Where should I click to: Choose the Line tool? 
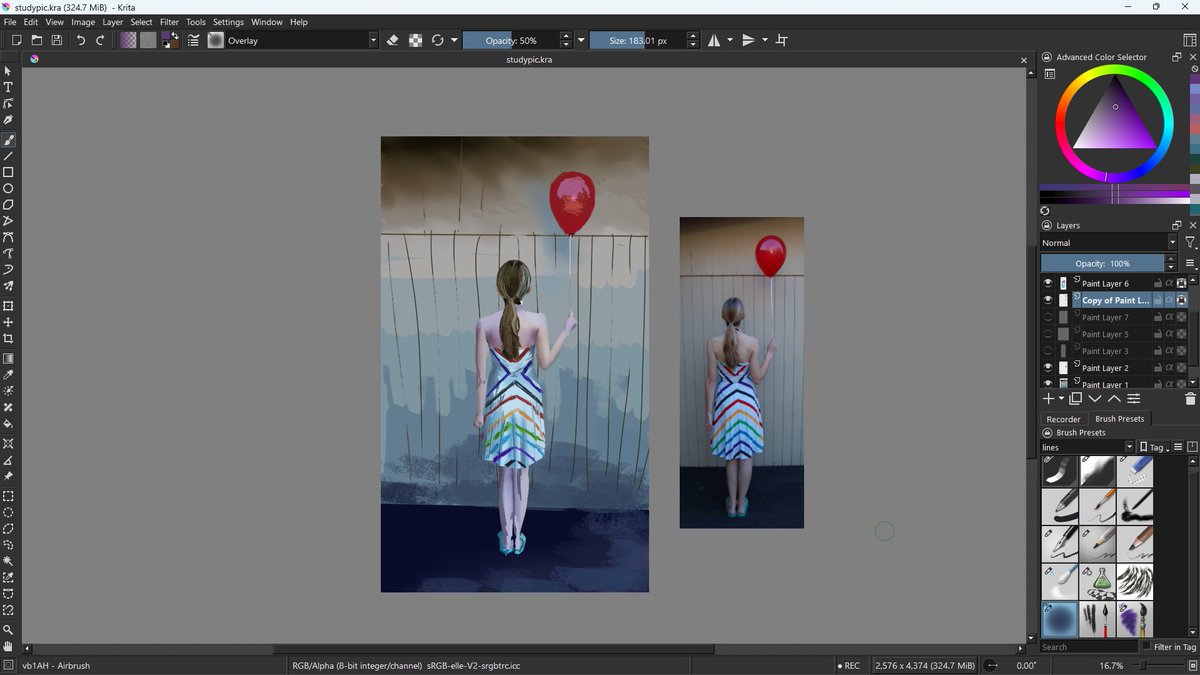(8, 156)
